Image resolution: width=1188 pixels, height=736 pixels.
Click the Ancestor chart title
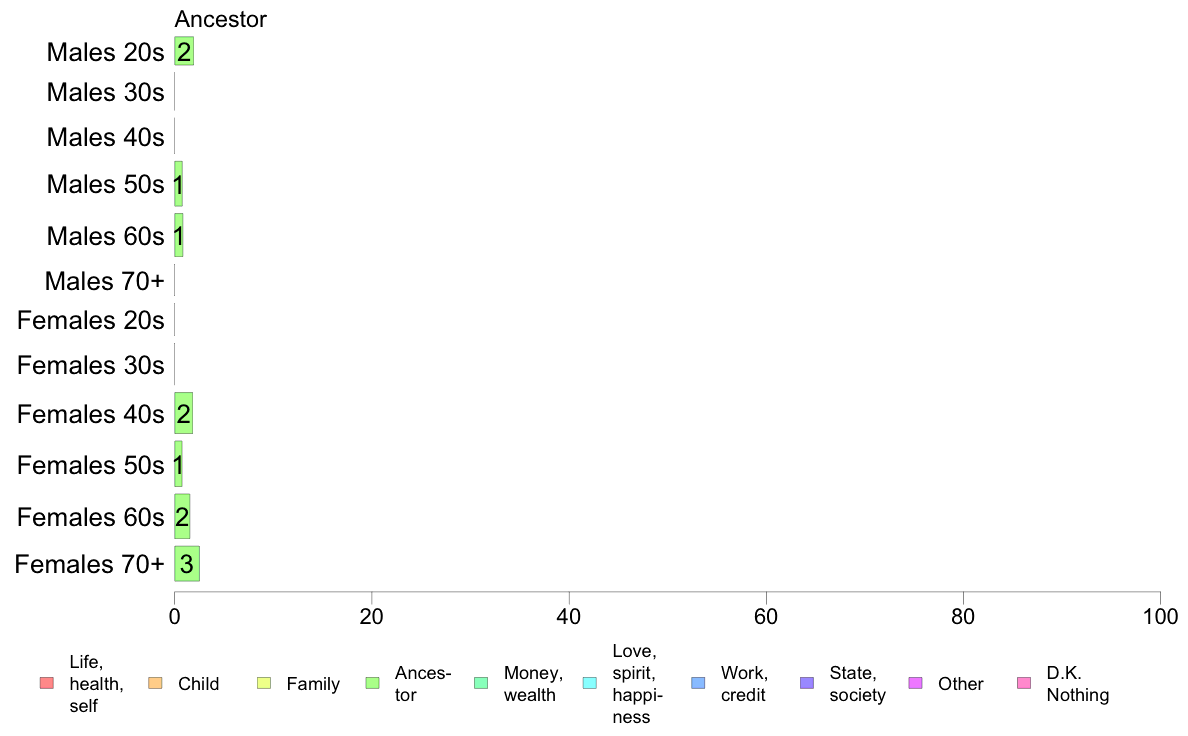tap(220, 19)
